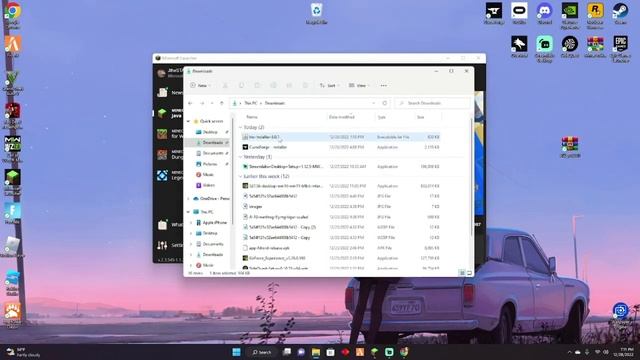Click This PC in the address bar path

pyautogui.click(x=251, y=103)
